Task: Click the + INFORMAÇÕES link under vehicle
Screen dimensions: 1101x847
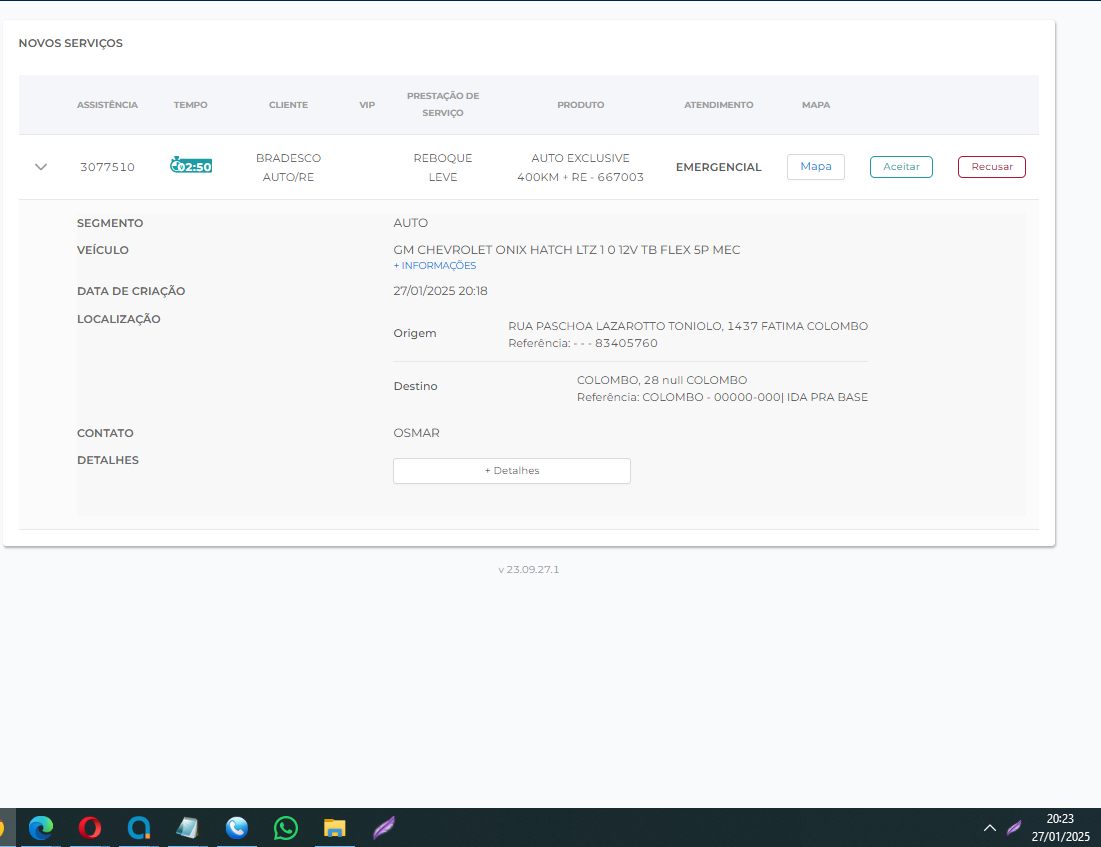Action: point(435,266)
